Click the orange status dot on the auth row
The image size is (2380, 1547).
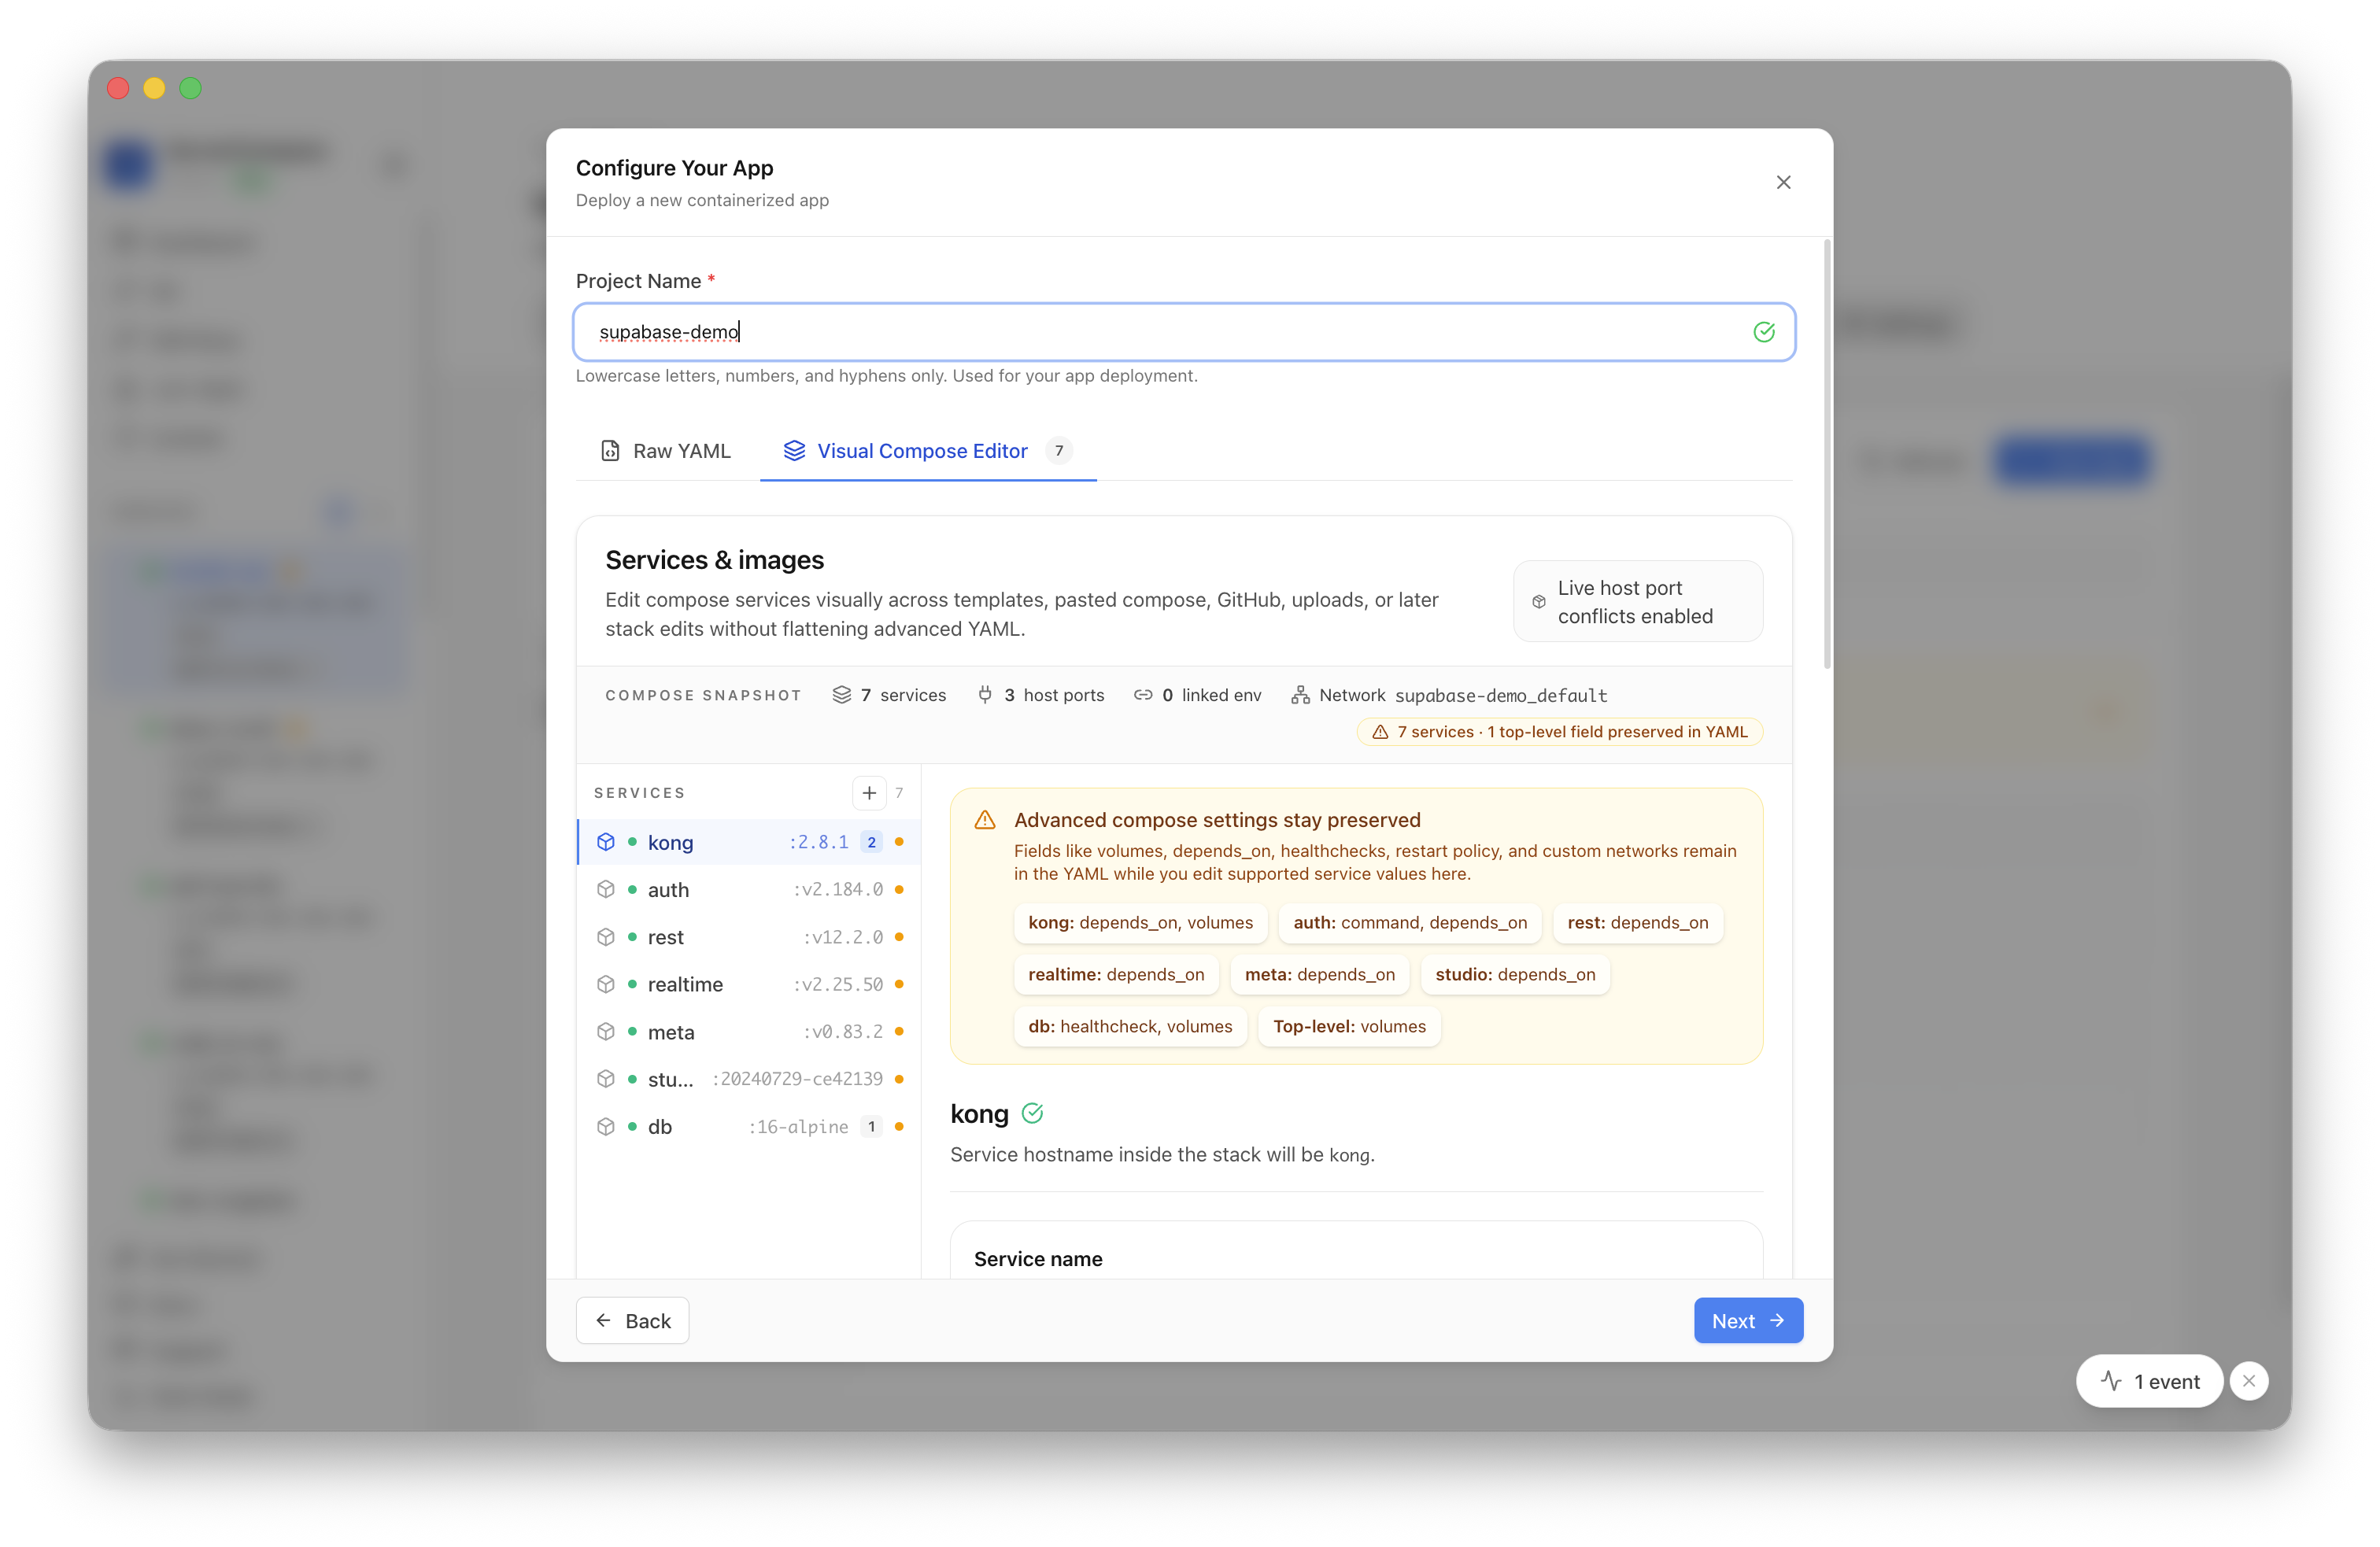coord(899,889)
